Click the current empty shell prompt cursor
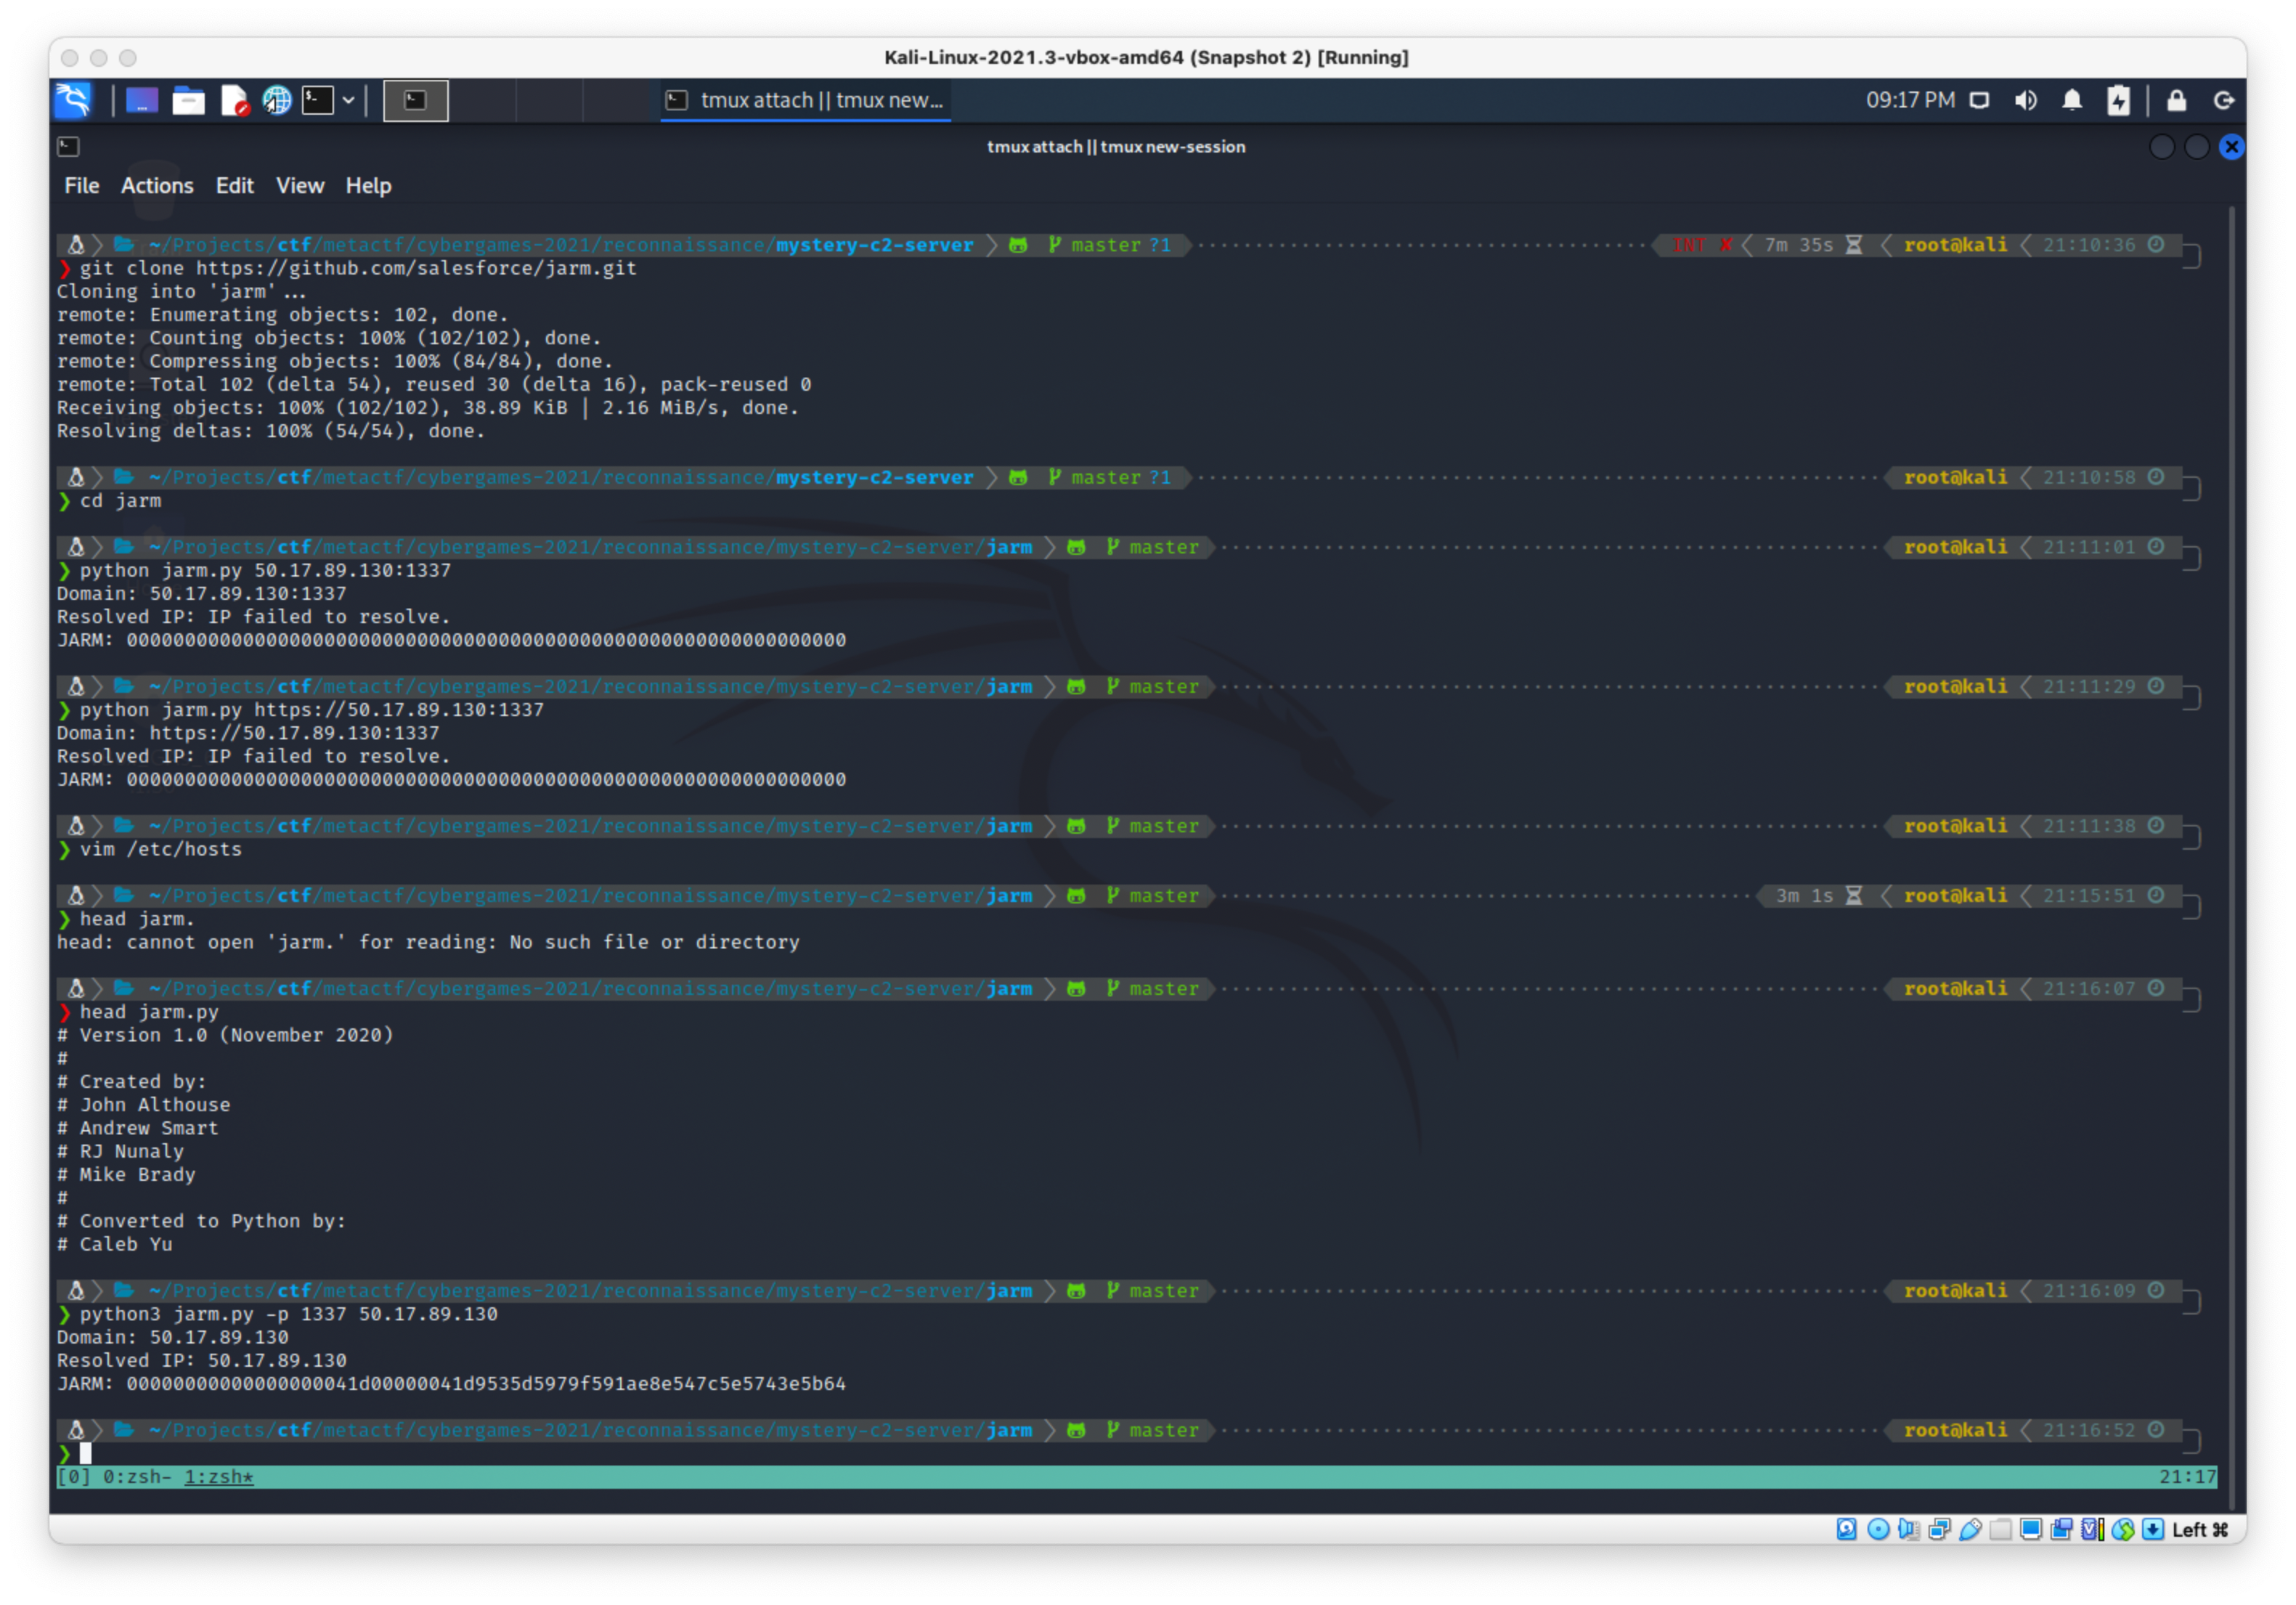The height and width of the screenshot is (1605, 2296). [x=85, y=1453]
